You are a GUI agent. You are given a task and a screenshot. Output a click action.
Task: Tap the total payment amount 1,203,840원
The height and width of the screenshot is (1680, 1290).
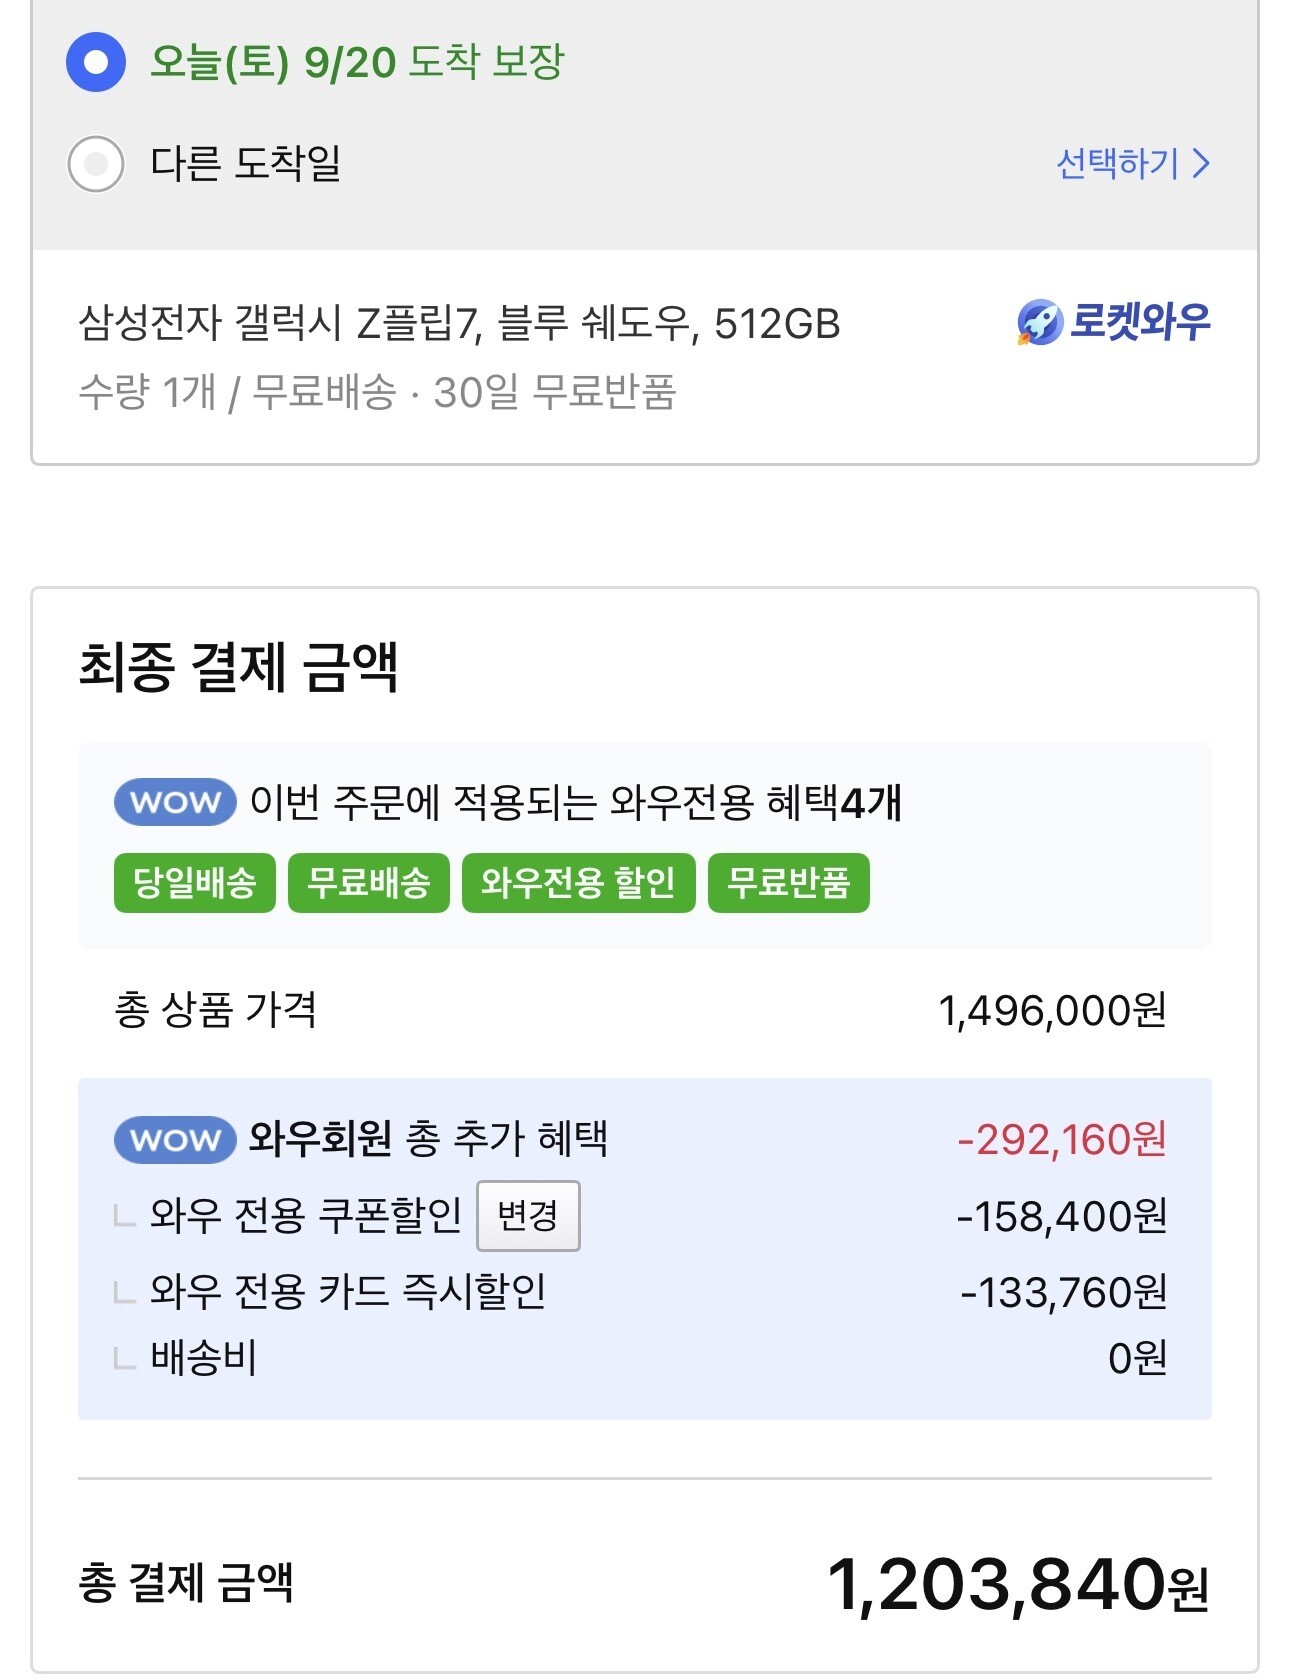pyautogui.click(x=1018, y=1586)
